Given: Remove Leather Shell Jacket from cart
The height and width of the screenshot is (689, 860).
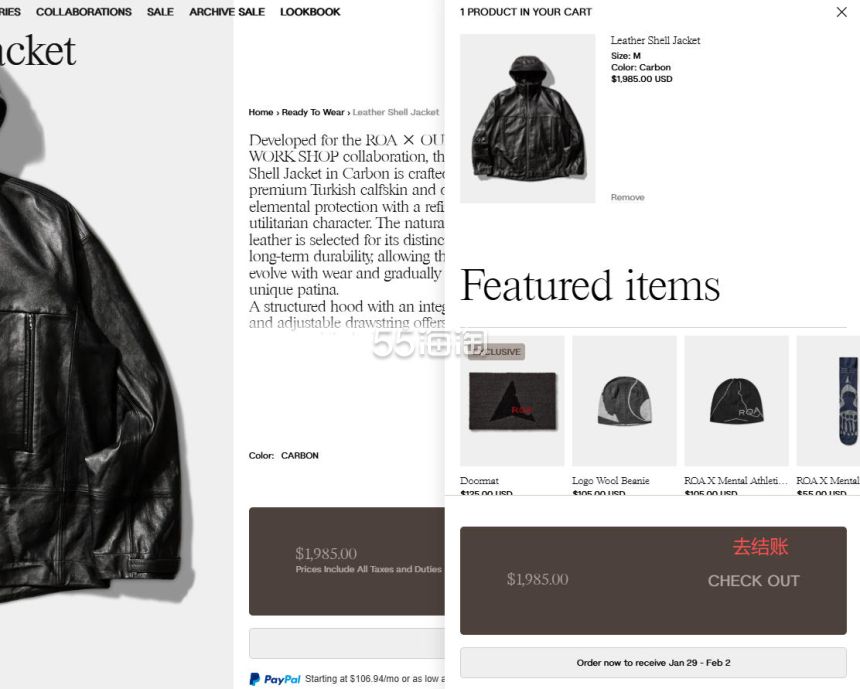Looking at the screenshot, I should [x=627, y=197].
